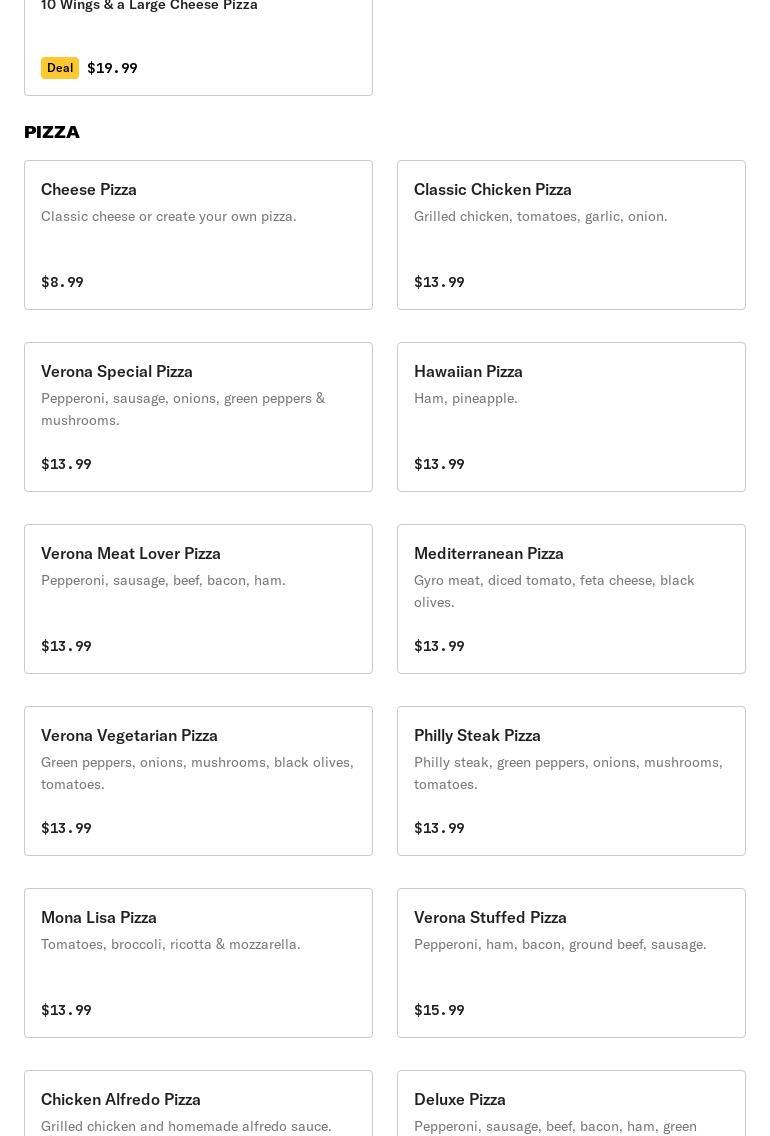Open Verona Special Pizza item
The height and width of the screenshot is (1136, 770).
[x=198, y=417]
